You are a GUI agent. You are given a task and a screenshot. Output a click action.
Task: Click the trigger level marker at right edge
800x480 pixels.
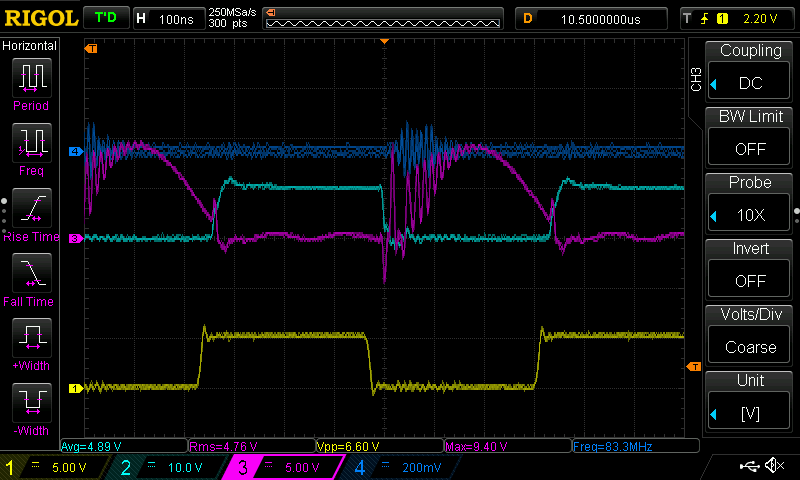pyautogui.click(x=694, y=366)
